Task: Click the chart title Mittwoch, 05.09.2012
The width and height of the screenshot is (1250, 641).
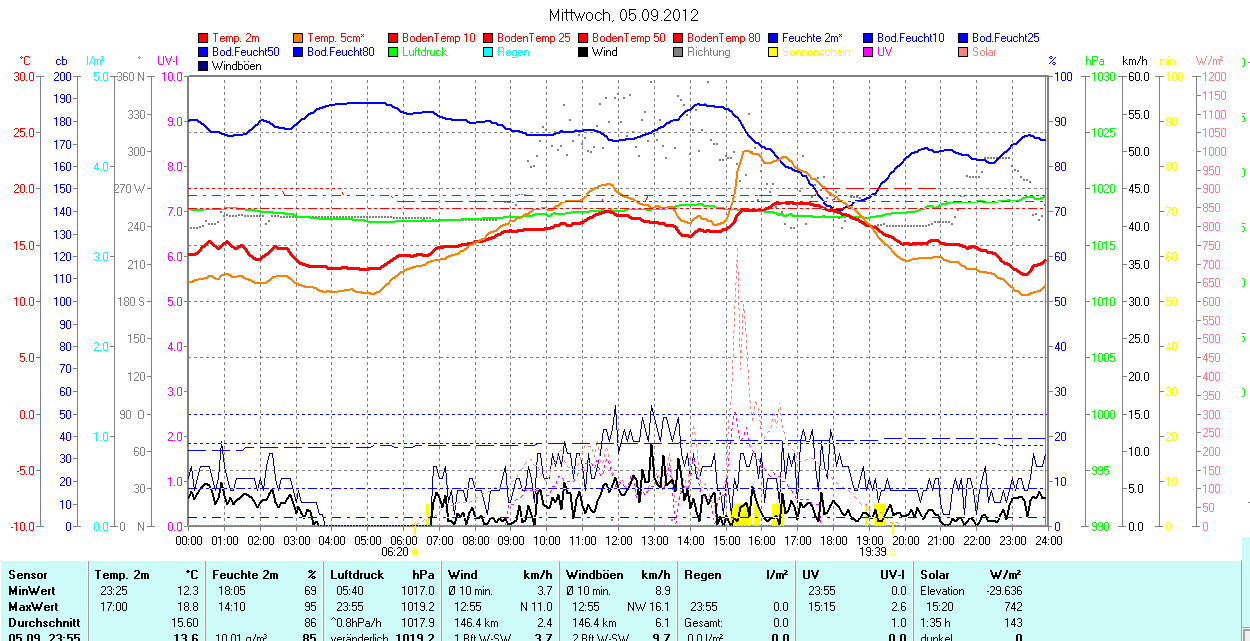Action: tap(624, 15)
